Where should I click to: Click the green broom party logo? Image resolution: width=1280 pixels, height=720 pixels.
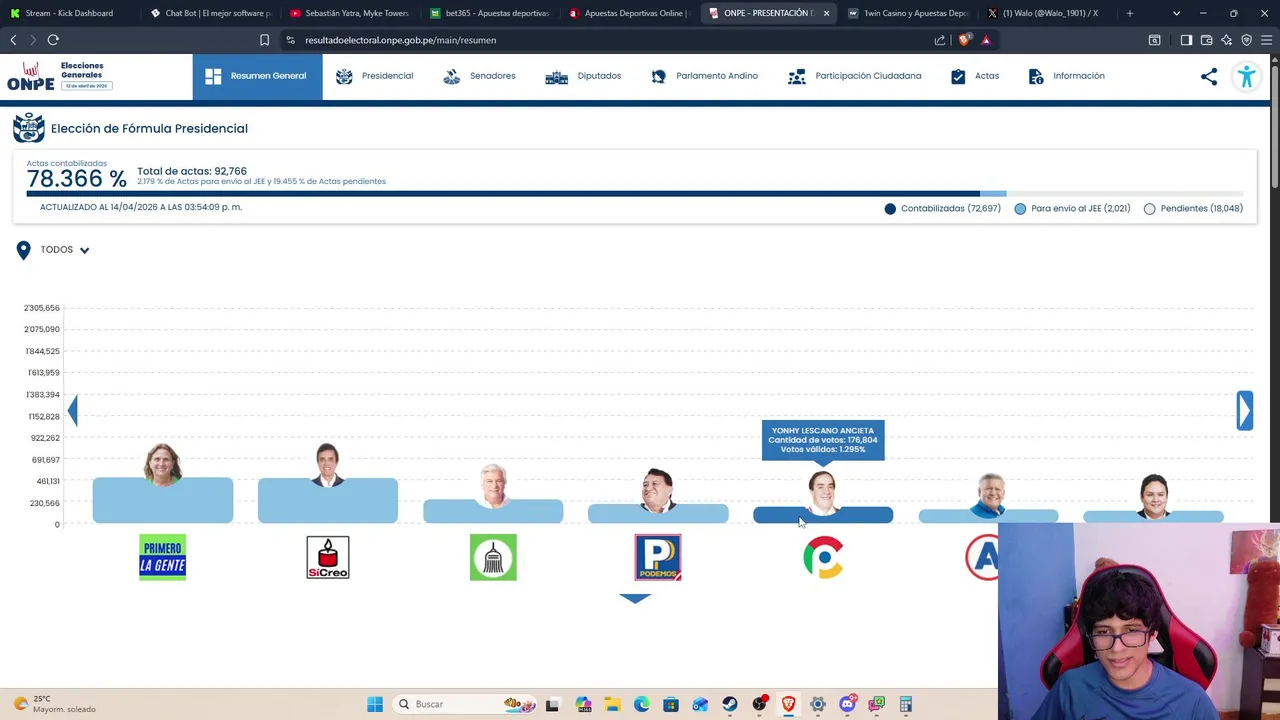point(493,557)
